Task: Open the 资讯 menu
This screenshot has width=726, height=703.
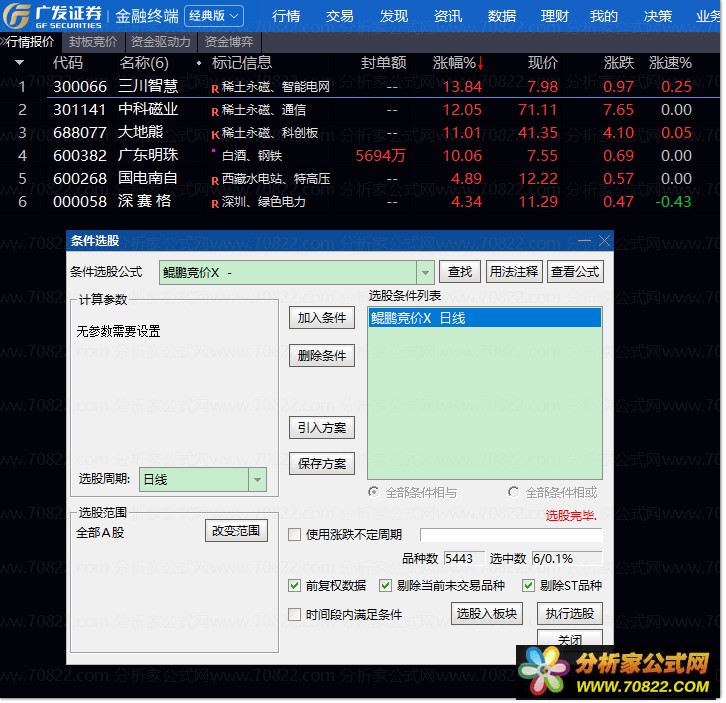Action: (448, 16)
